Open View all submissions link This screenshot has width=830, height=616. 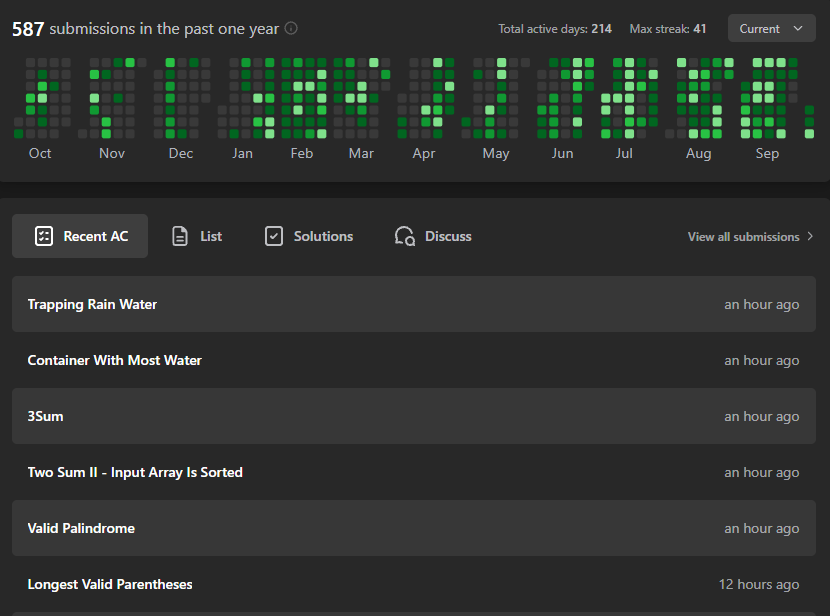click(x=750, y=237)
